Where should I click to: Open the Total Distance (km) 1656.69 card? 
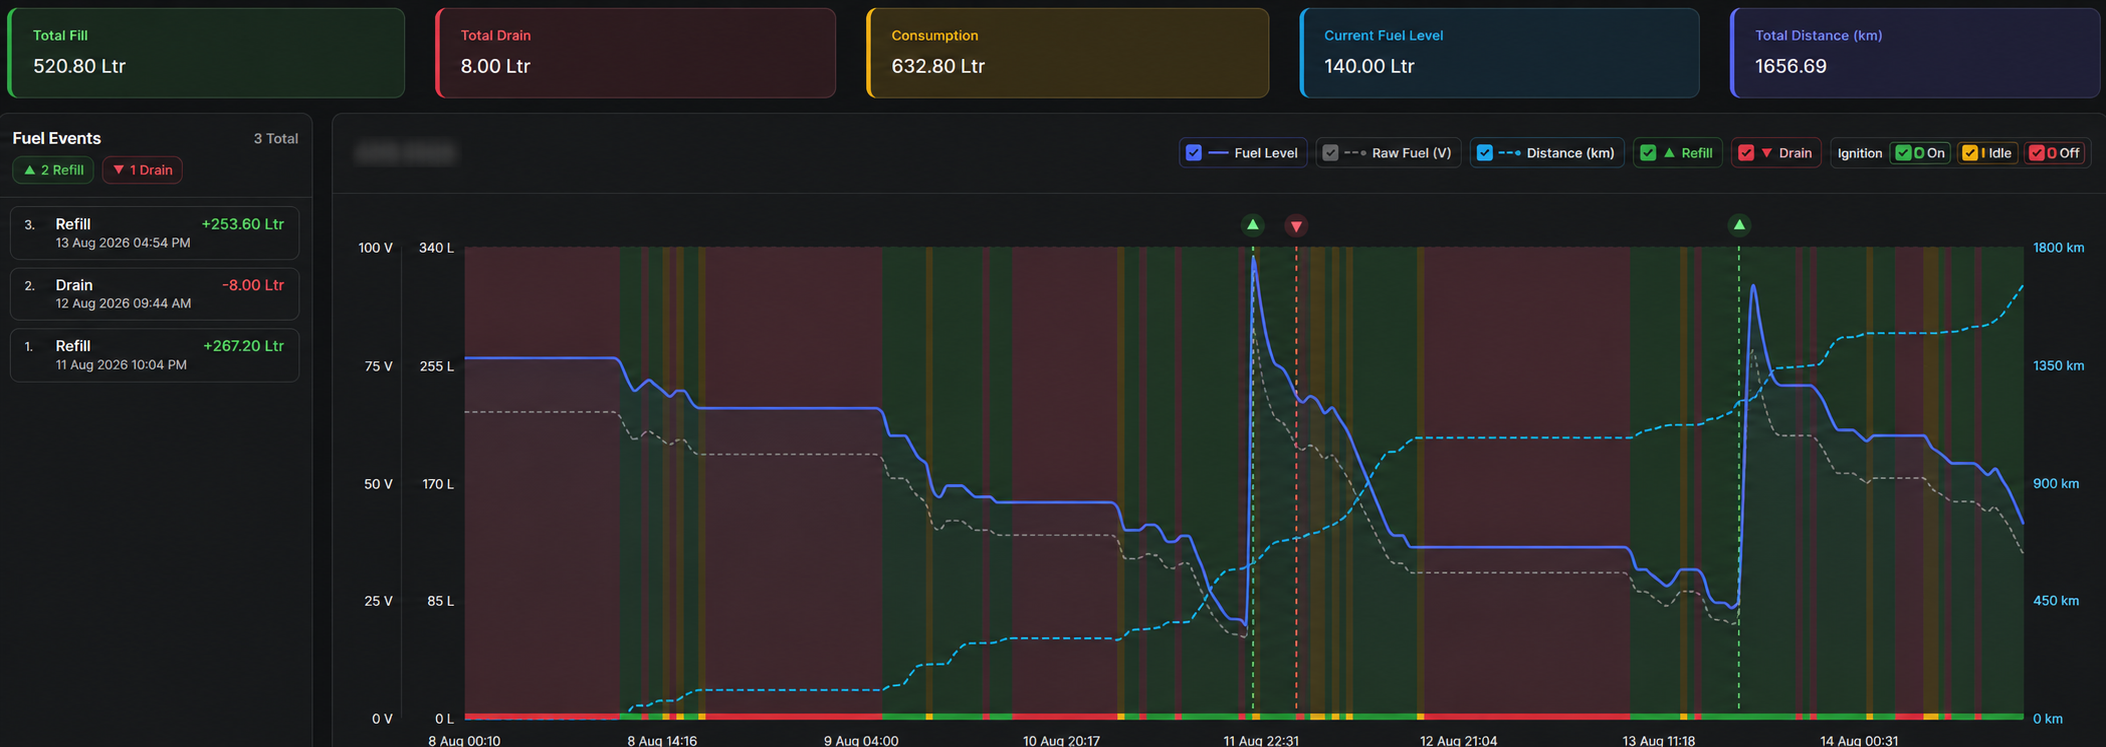tap(1915, 53)
